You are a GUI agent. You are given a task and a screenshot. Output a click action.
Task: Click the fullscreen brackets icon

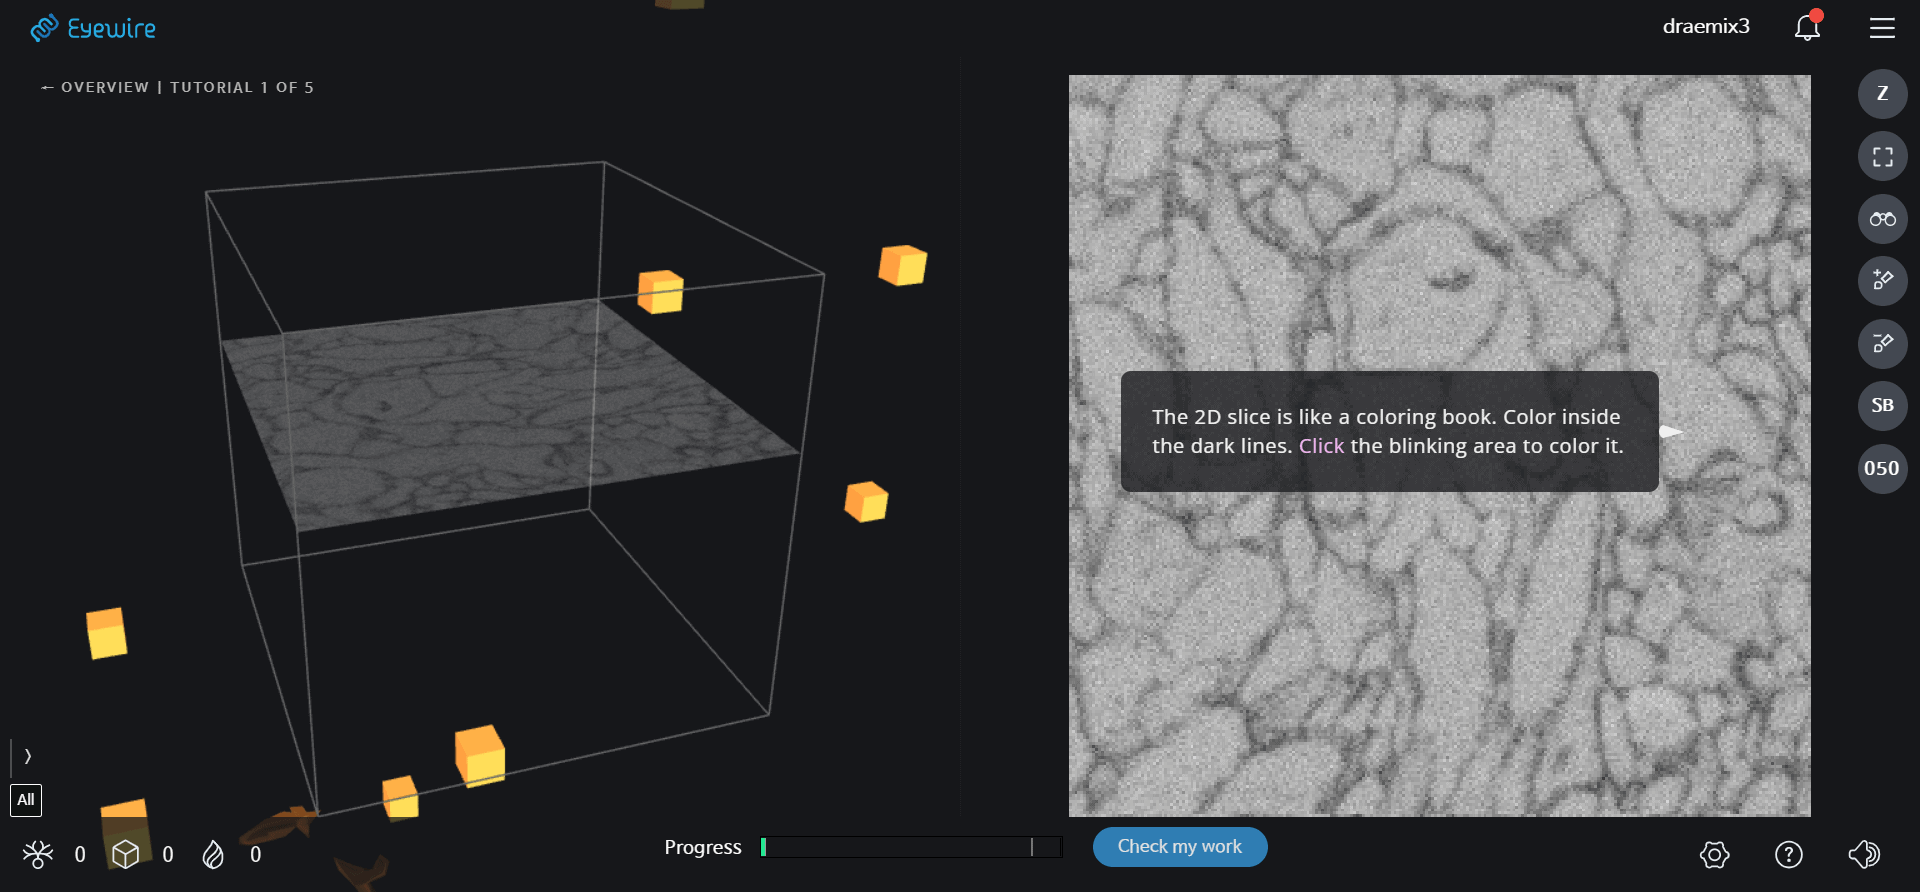[x=1882, y=157]
